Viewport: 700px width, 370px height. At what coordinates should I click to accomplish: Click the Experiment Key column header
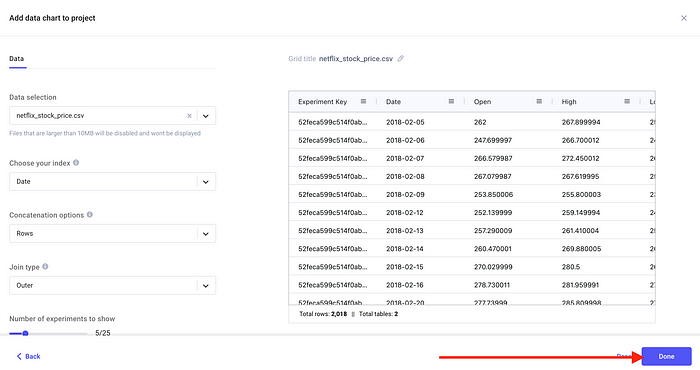click(x=322, y=102)
